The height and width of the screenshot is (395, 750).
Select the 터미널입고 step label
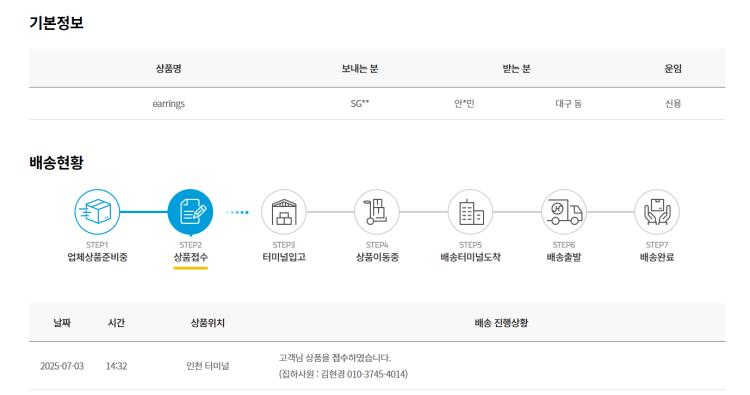[284, 257]
